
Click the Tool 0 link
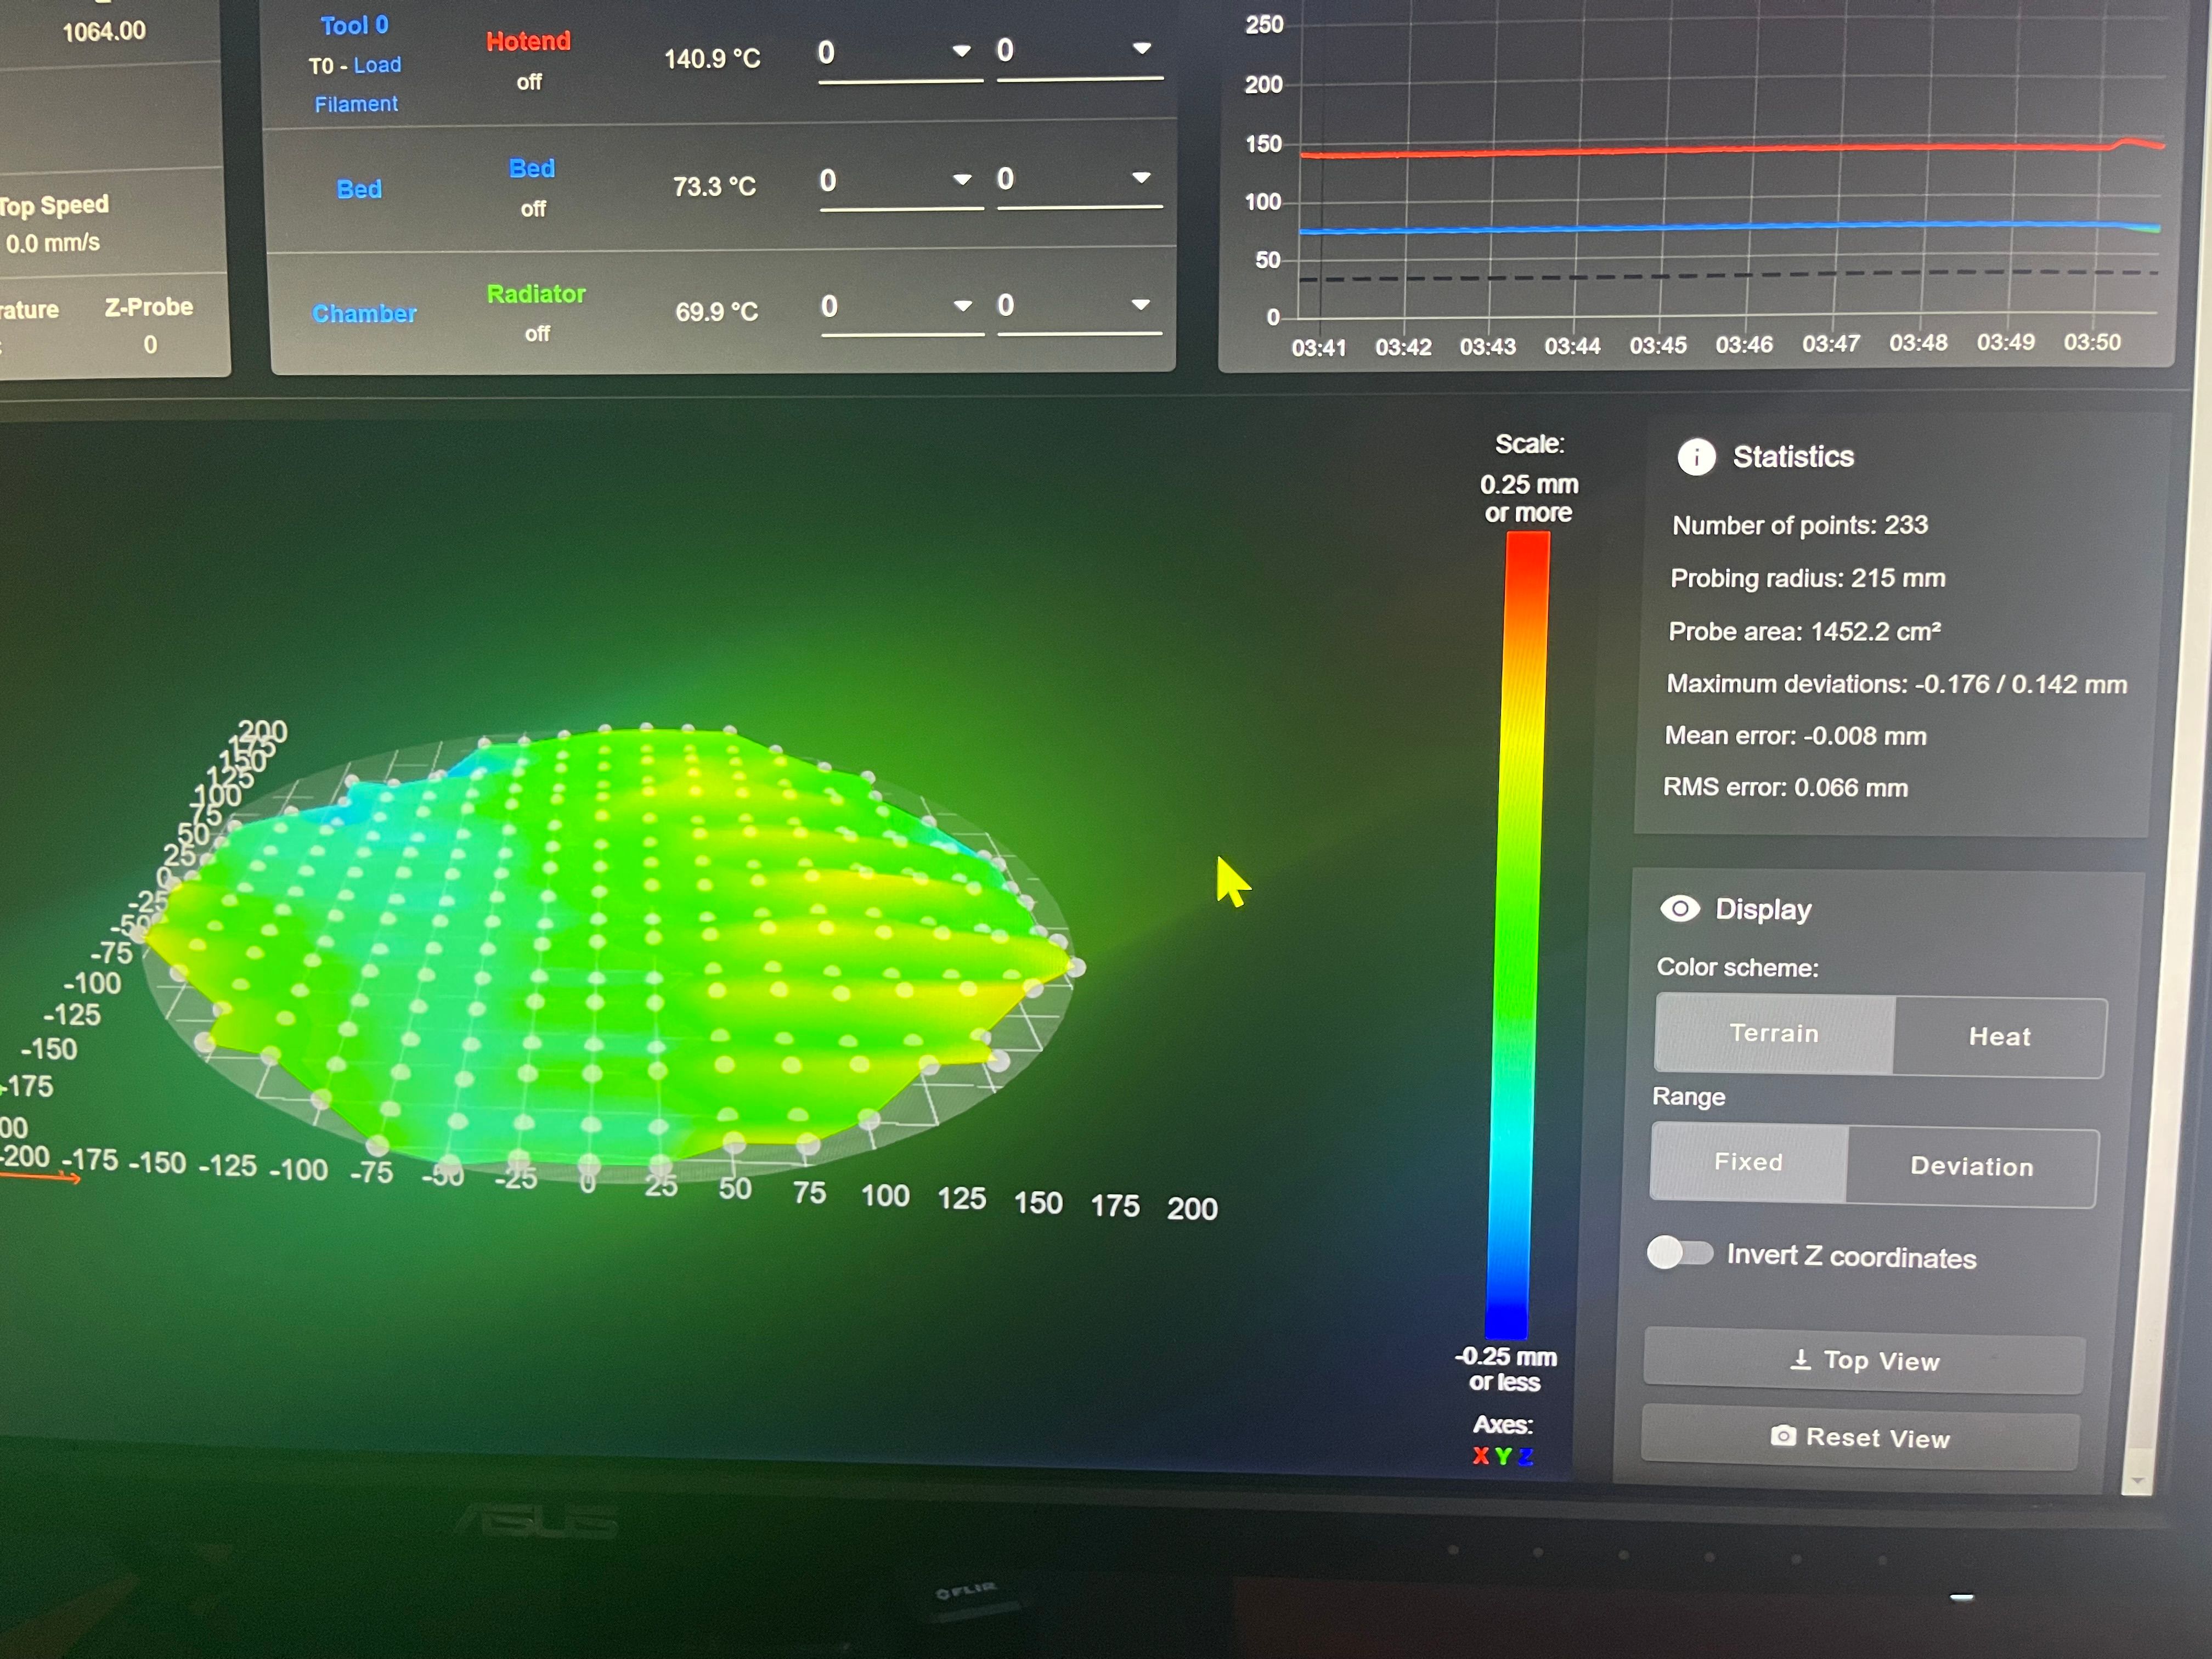354,26
